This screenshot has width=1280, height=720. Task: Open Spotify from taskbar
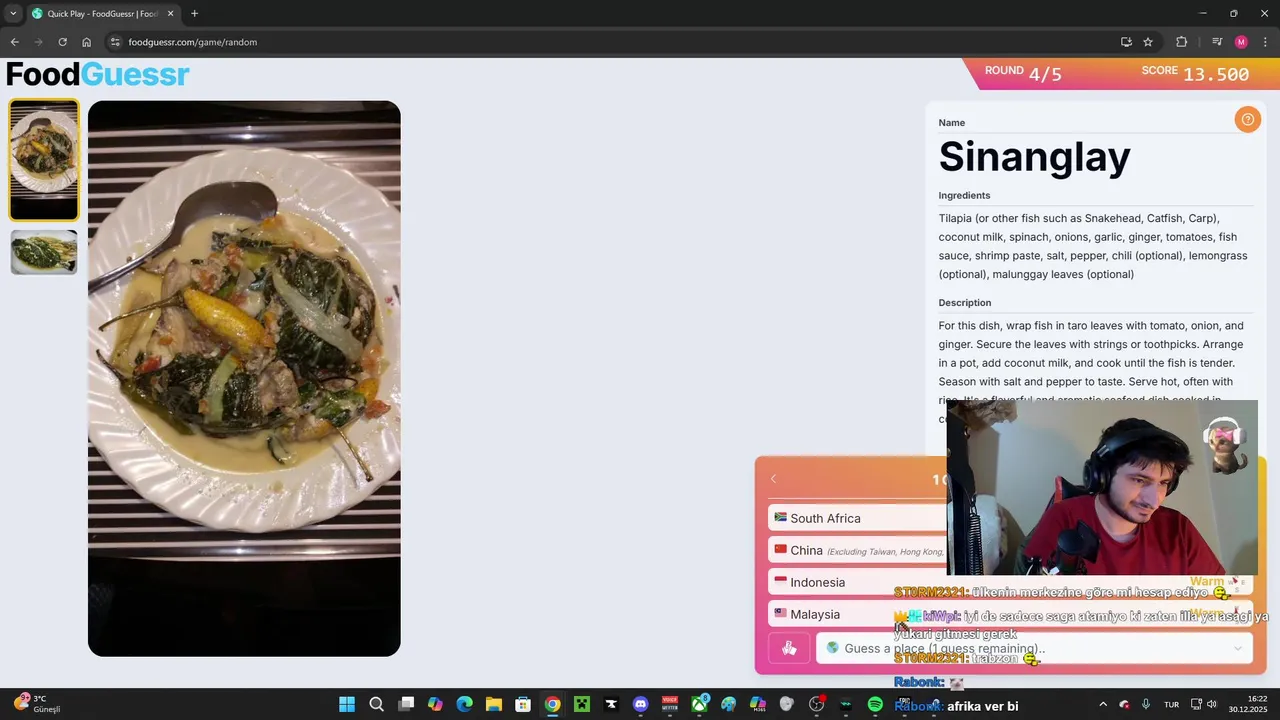click(x=875, y=704)
